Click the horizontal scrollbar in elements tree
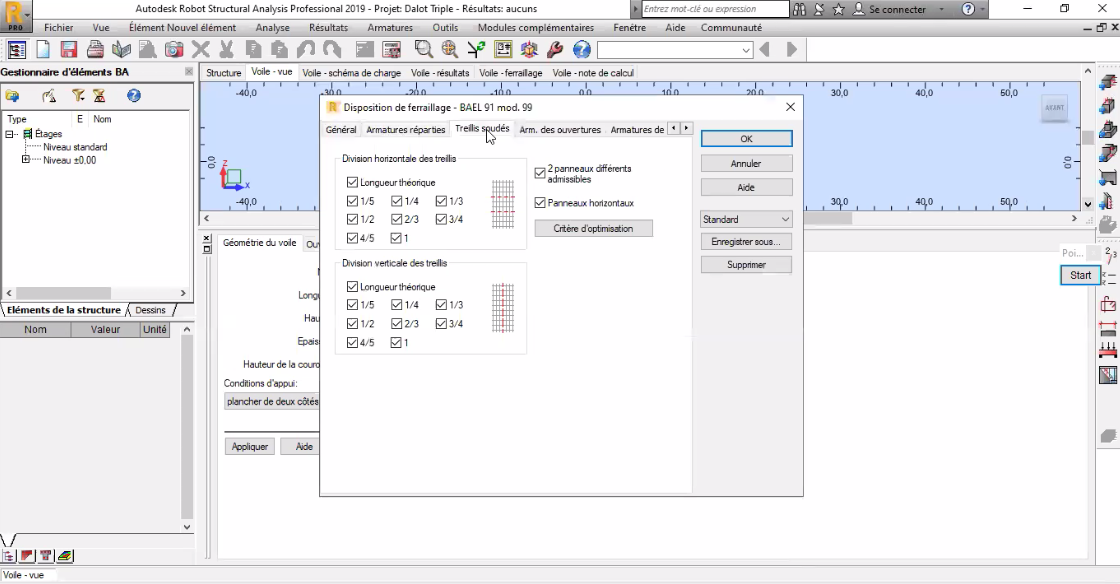 tap(96, 293)
